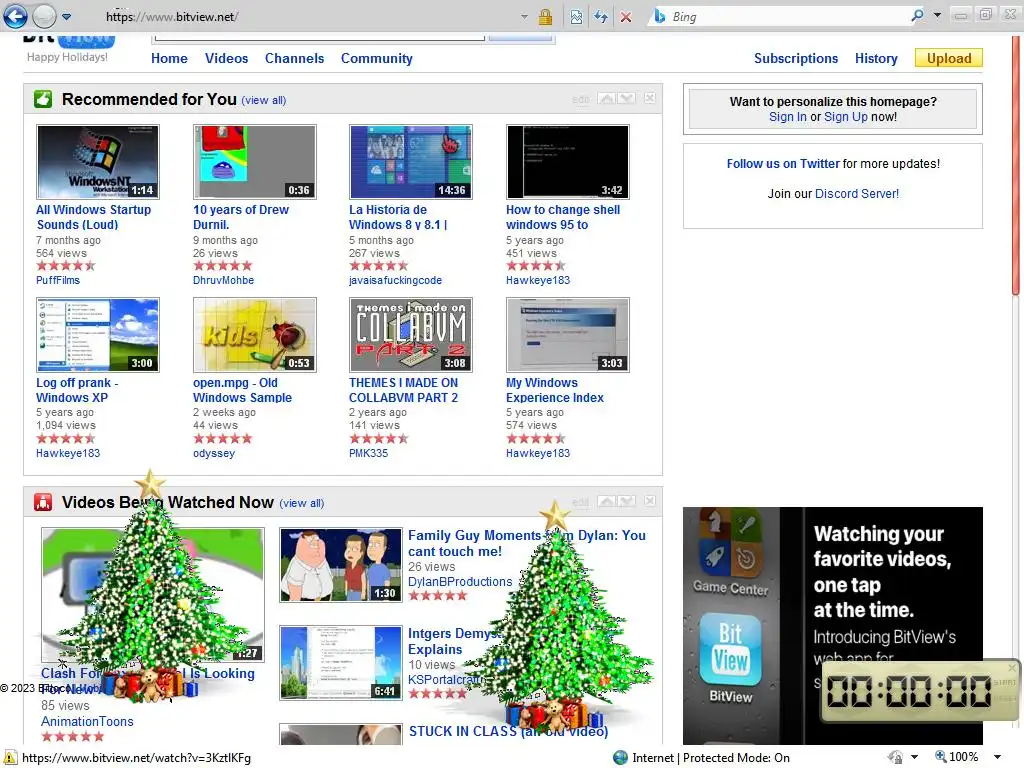Click the BitView web app advertisement banner
The height and width of the screenshot is (768, 1024).
click(x=833, y=626)
